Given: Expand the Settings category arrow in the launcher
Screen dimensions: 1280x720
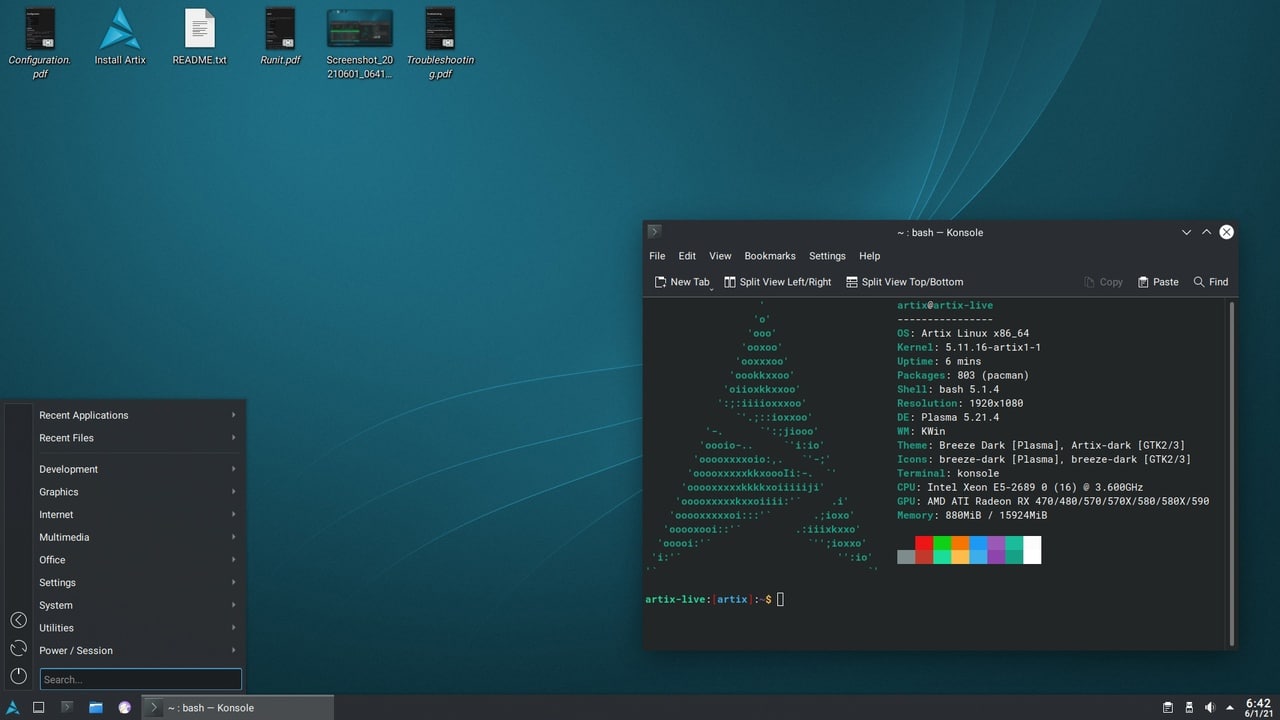Looking at the screenshot, I should pyautogui.click(x=234, y=582).
